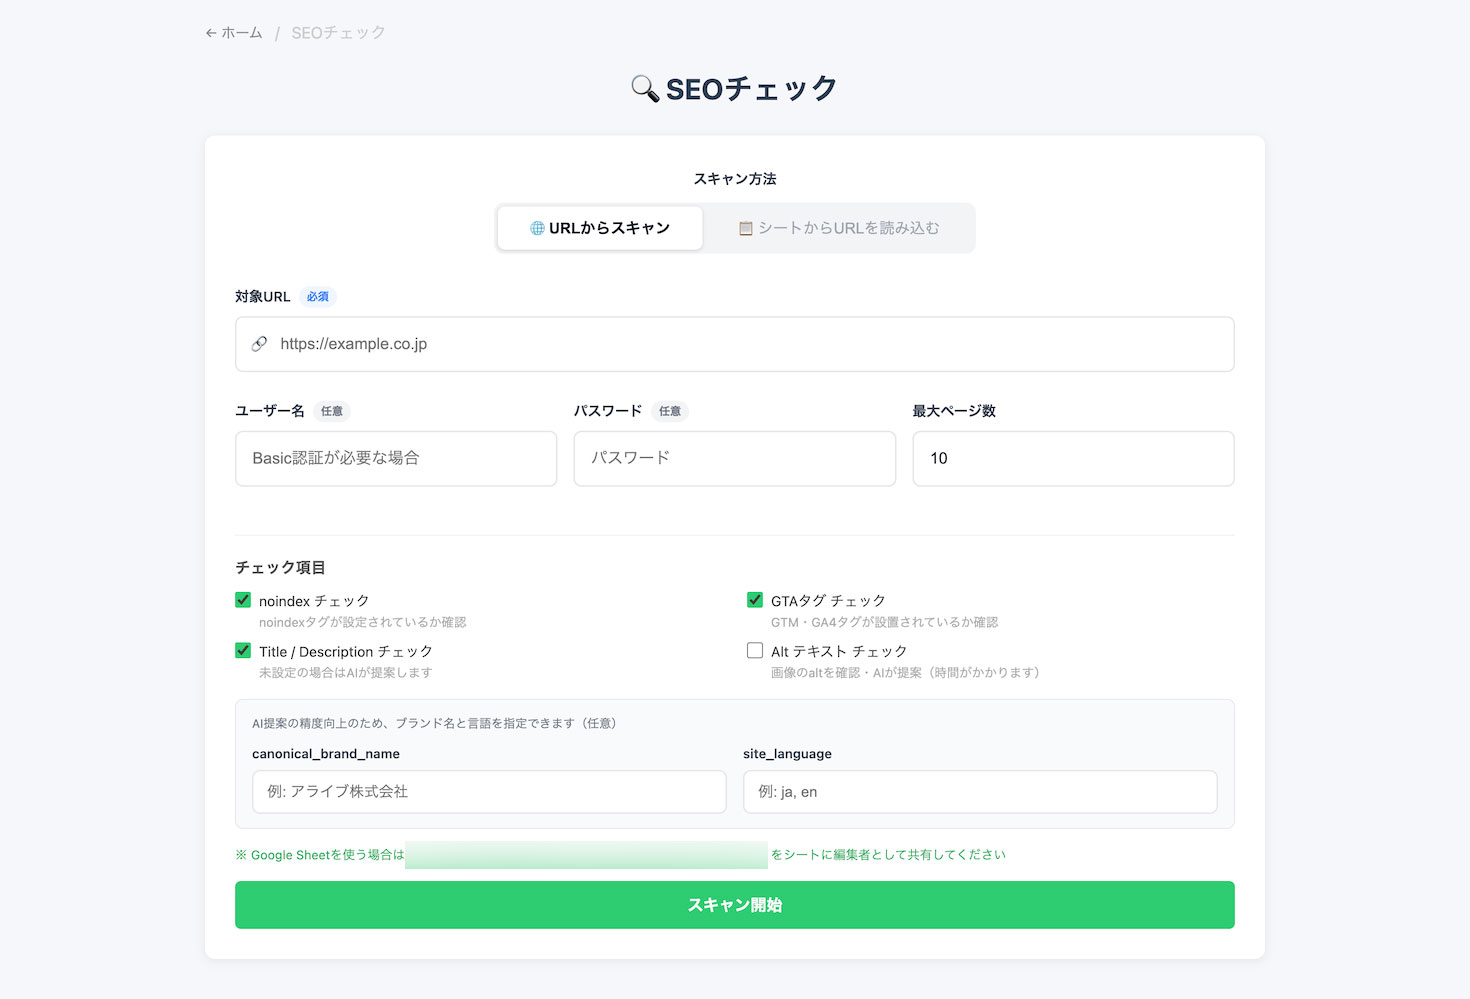Start the scan with スキャン開始 button
The width and height of the screenshot is (1470, 999).
pyautogui.click(x=735, y=905)
